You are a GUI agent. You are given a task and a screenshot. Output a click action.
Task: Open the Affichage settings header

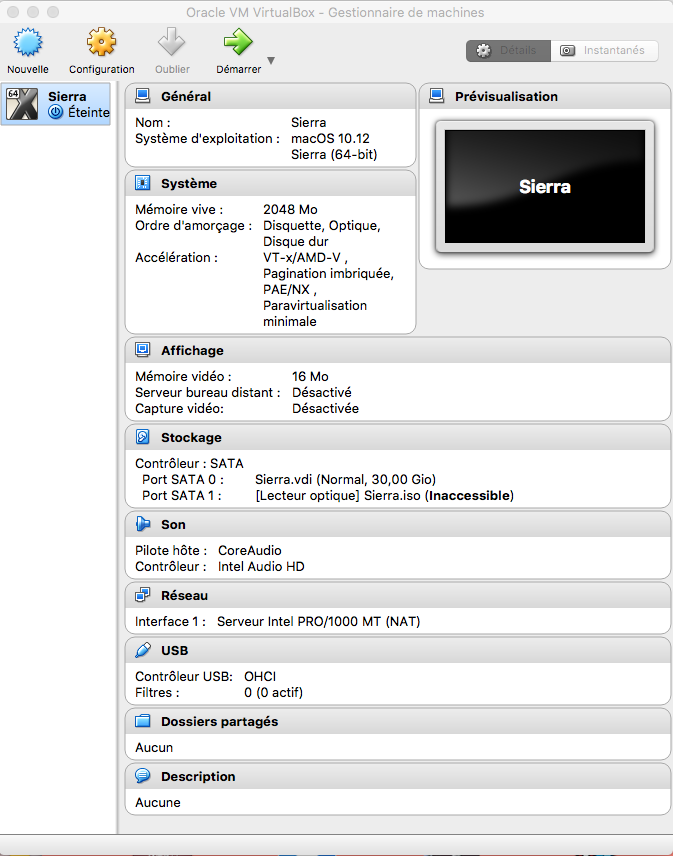click(x=192, y=350)
